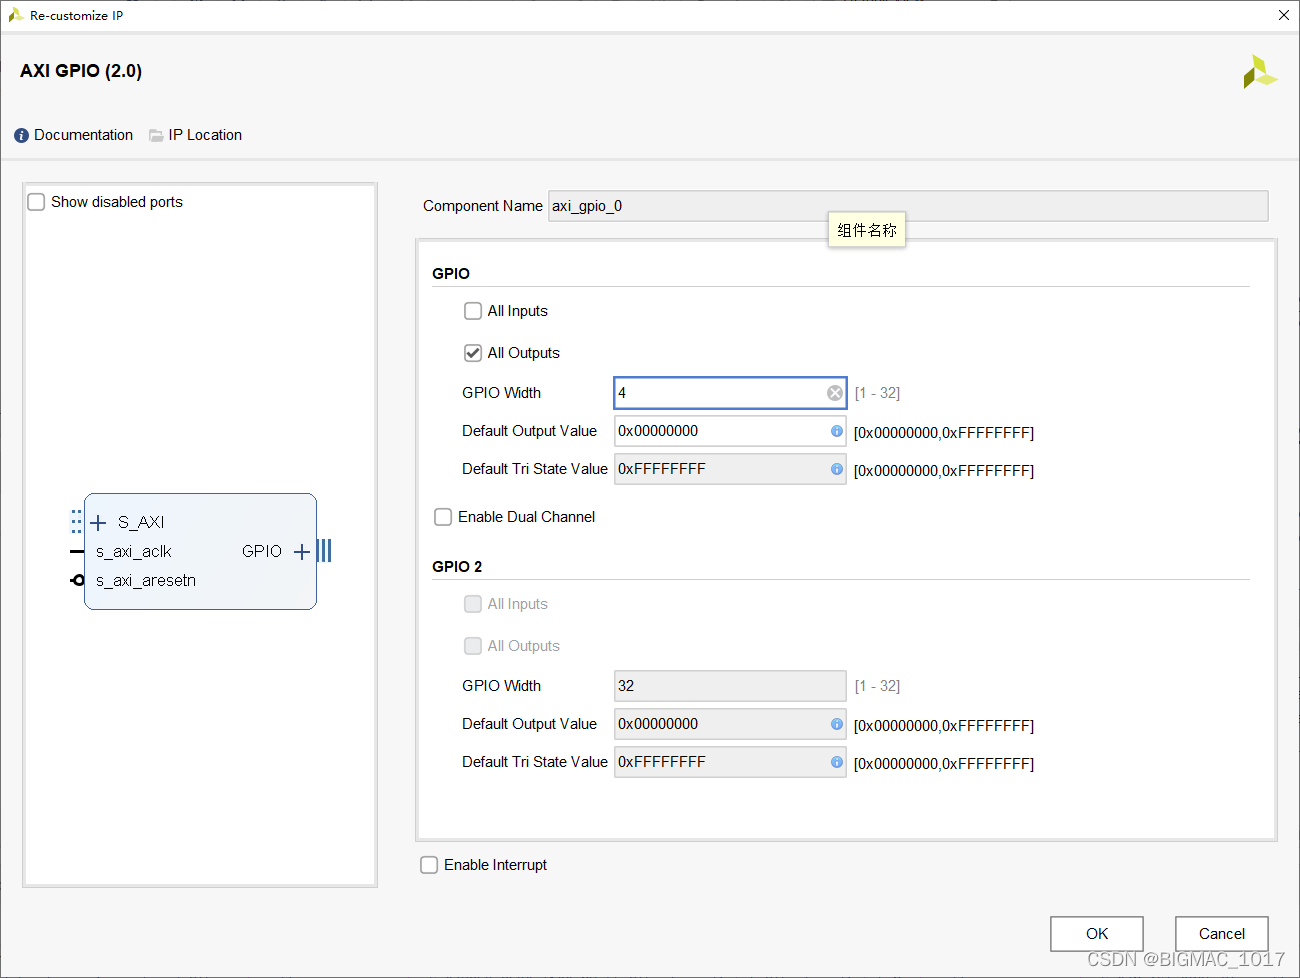Enable Dual Channel checkbox
This screenshot has height=978, width=1300.
(x=443, y=517)
